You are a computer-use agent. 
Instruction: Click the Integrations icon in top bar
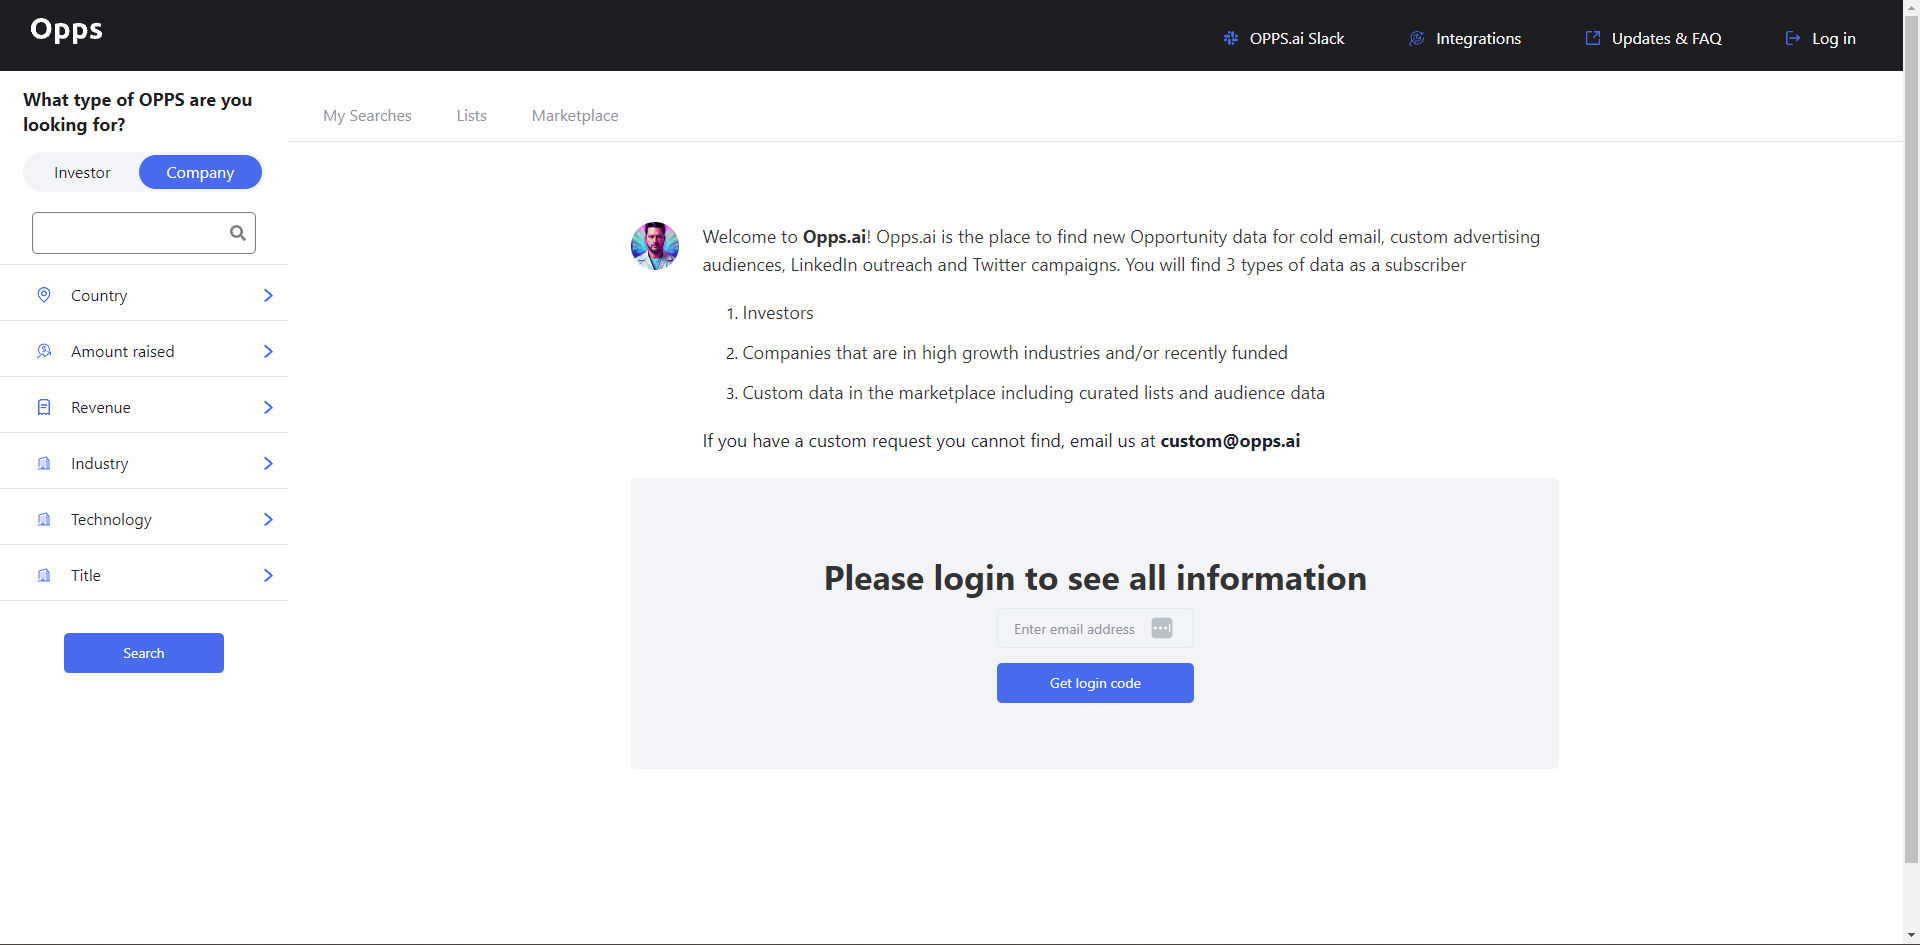[1417, 38]
